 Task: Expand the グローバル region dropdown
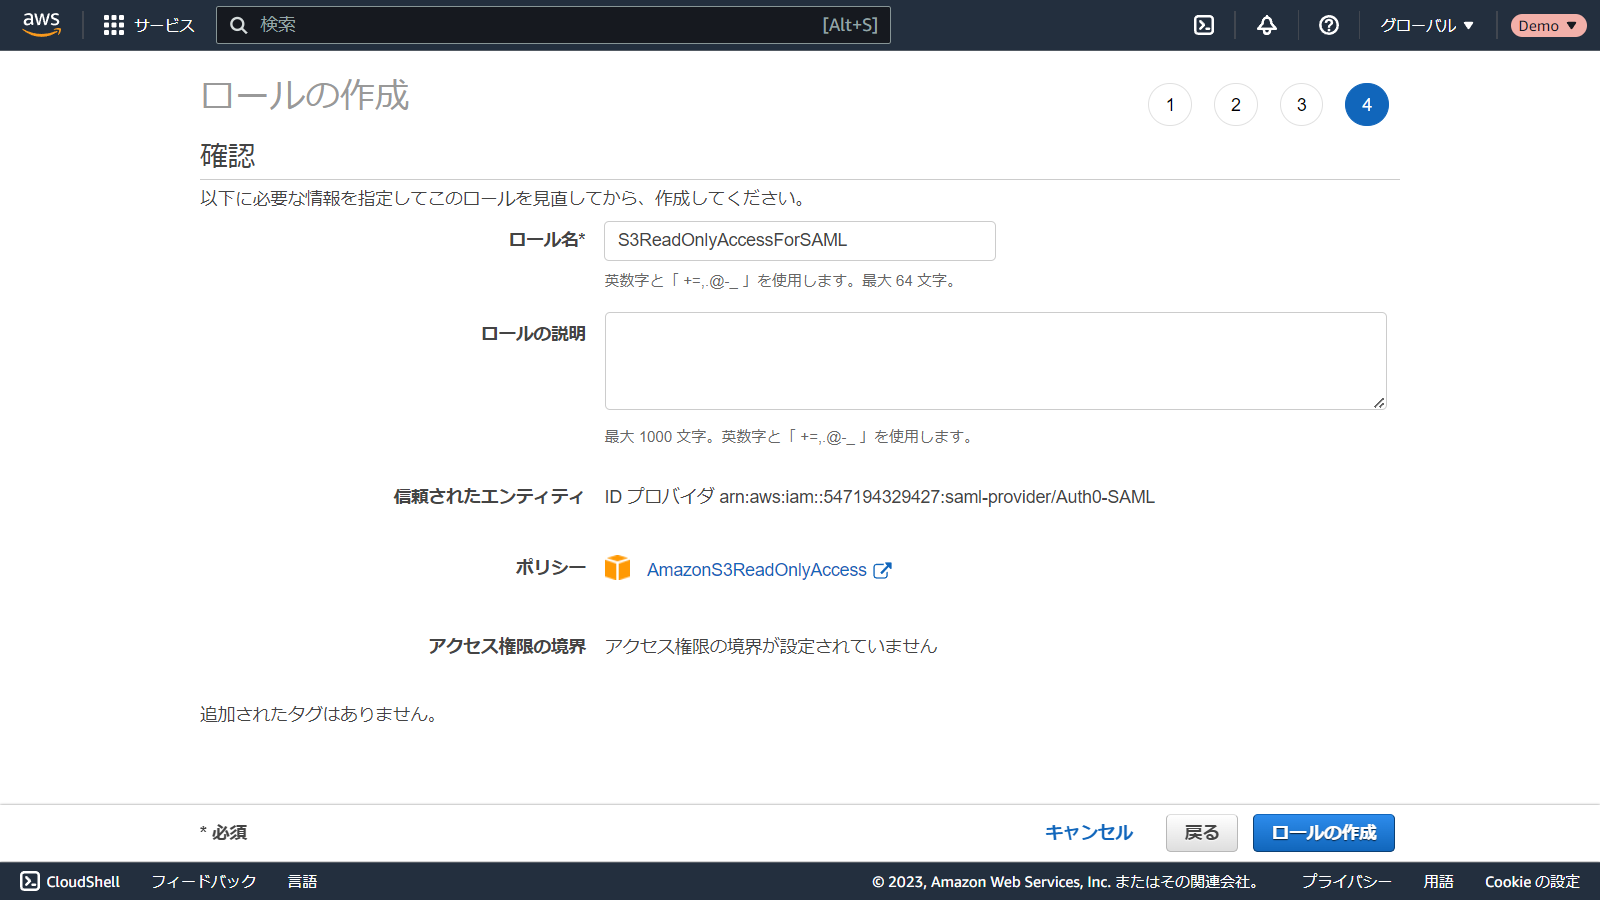coord(1427,25)
